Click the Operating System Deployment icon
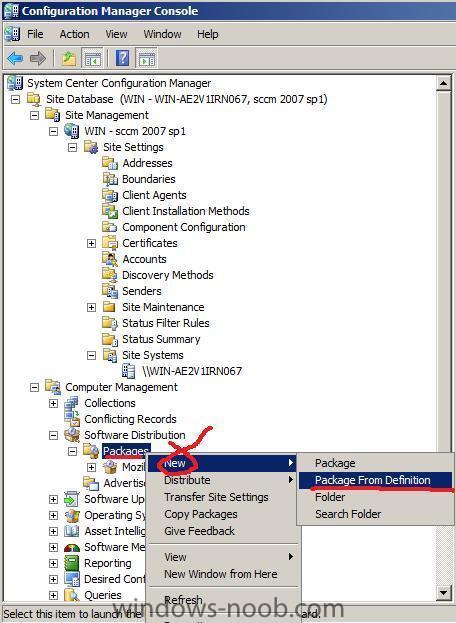 (x=72, y=515)
